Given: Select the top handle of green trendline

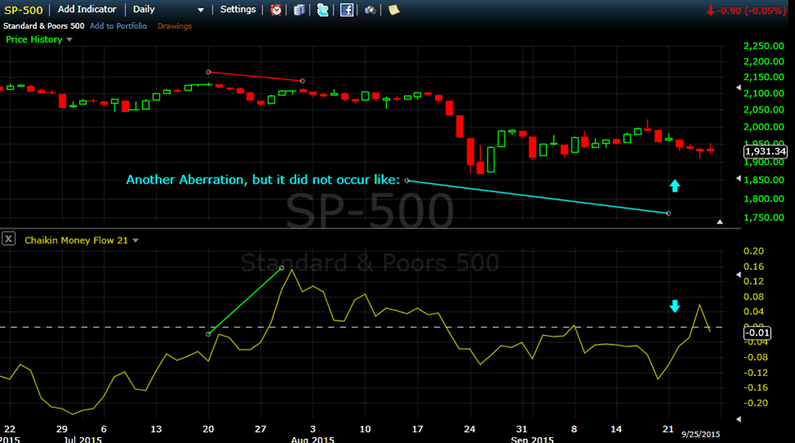Looking at the screenshot, I should 282,268.
